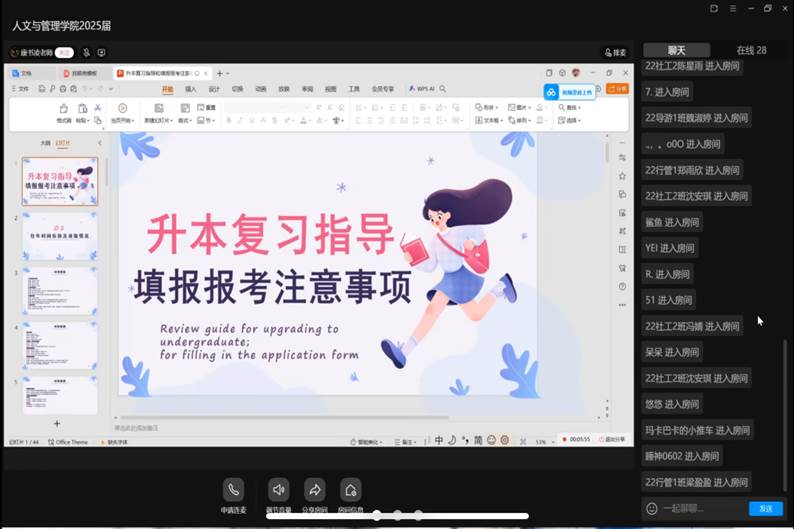The image size is (794, 529).
Task: Click the 排麦 button at top right
Action: click(x=615, y=52)
